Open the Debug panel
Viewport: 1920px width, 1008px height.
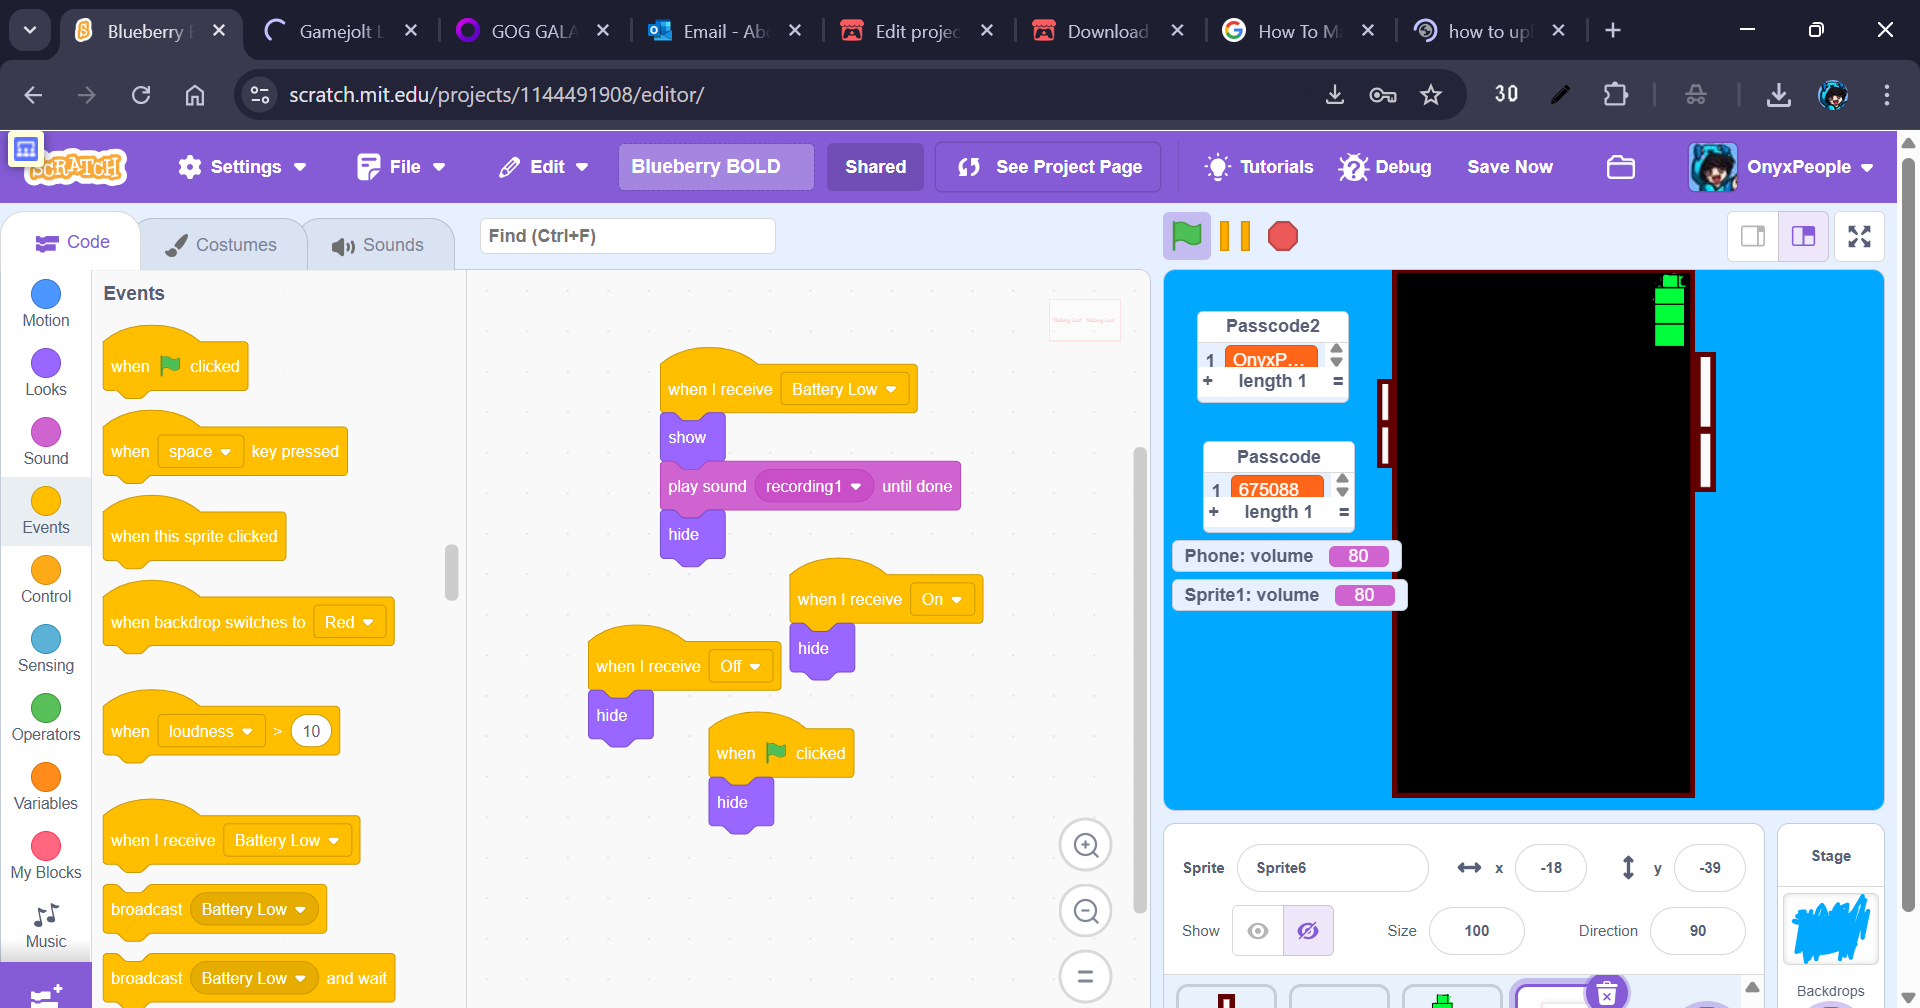(x=1386, y=167)
